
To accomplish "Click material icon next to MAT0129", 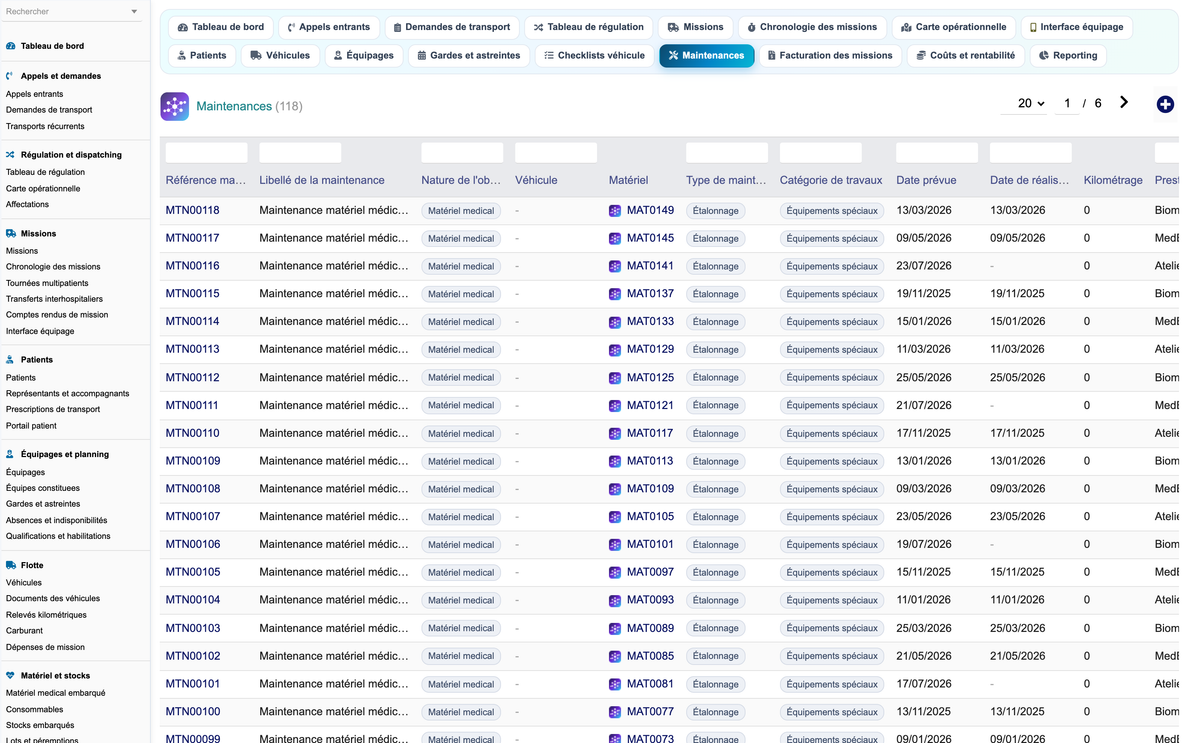I will 615,350.
